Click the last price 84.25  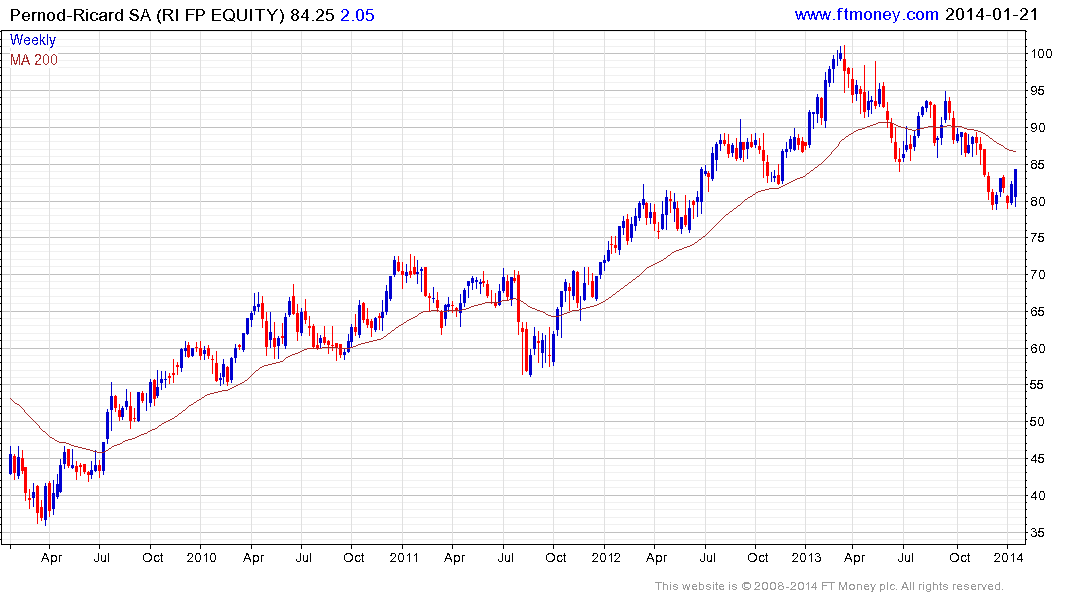[312, 15]
